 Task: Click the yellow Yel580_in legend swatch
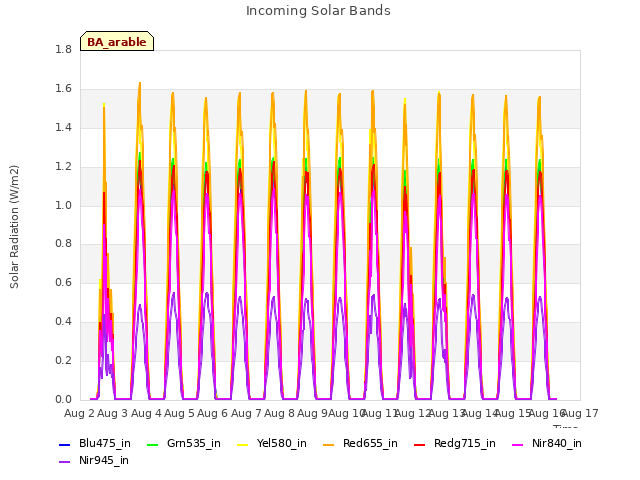(x=242, y=444)
